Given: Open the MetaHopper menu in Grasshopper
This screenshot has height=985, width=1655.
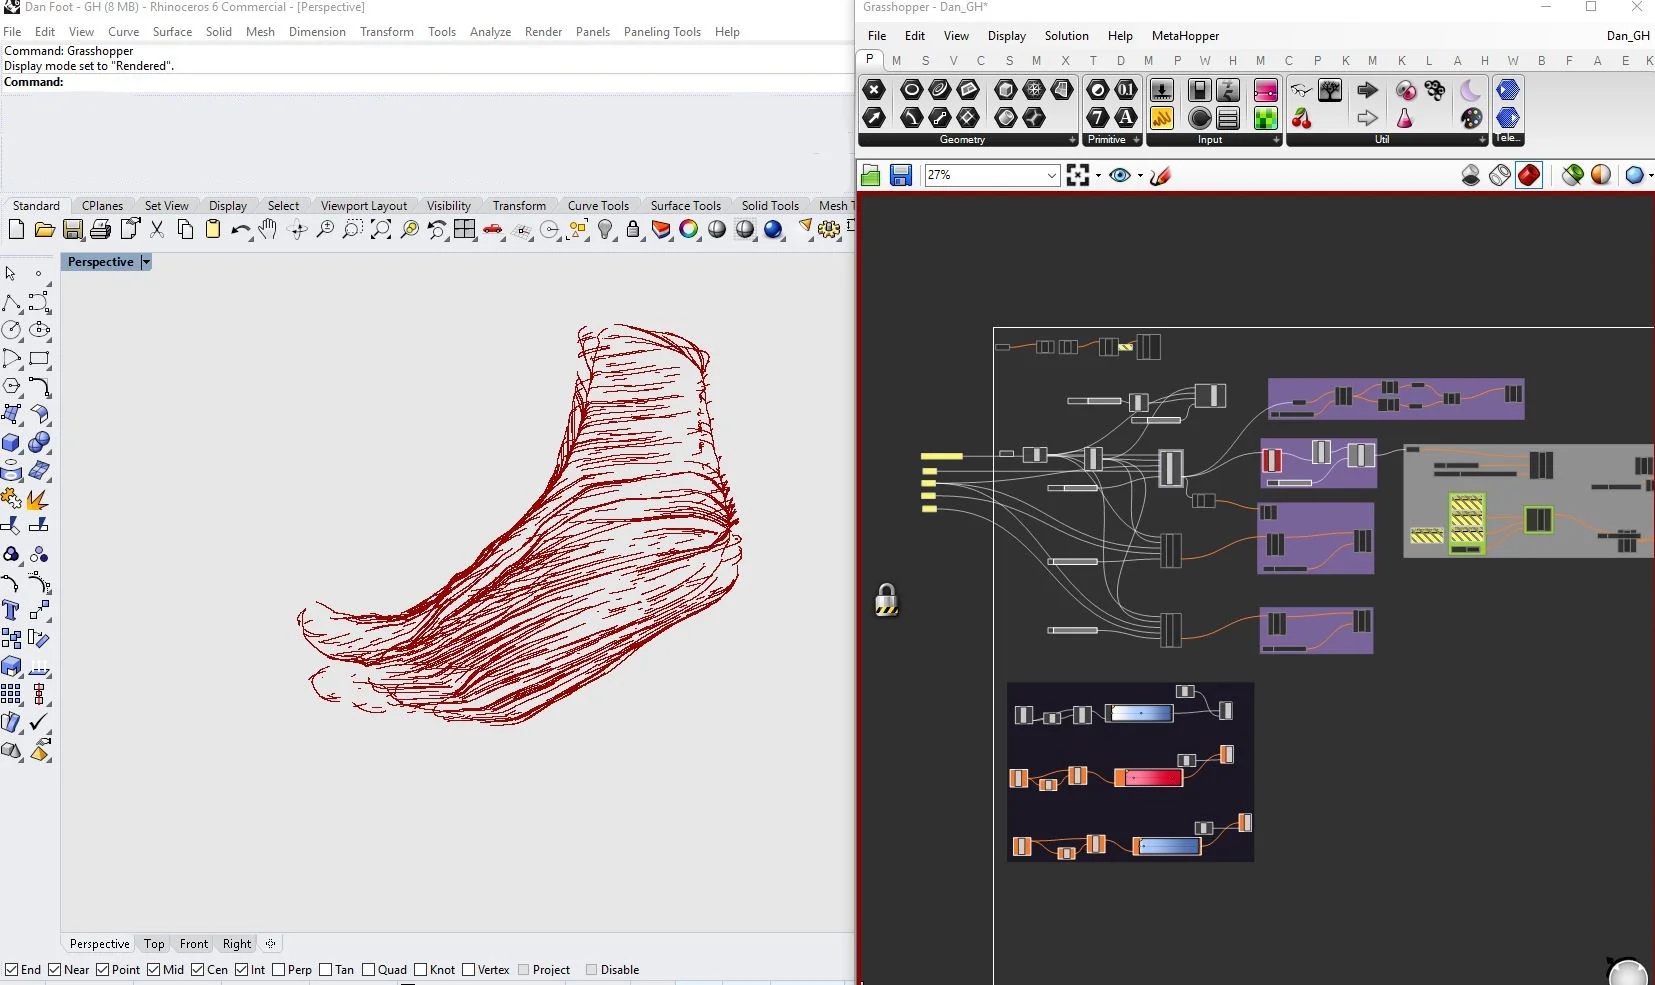Looking at the screenshot, I should (1185, 36).
